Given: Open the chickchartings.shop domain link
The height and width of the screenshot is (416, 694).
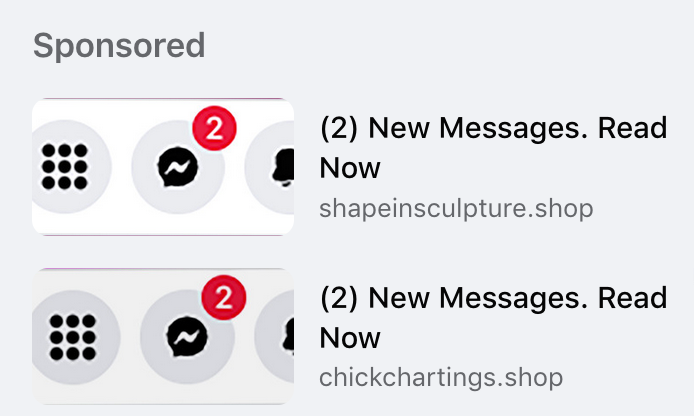Looking at the screenshot, I should tap(441, 378).
